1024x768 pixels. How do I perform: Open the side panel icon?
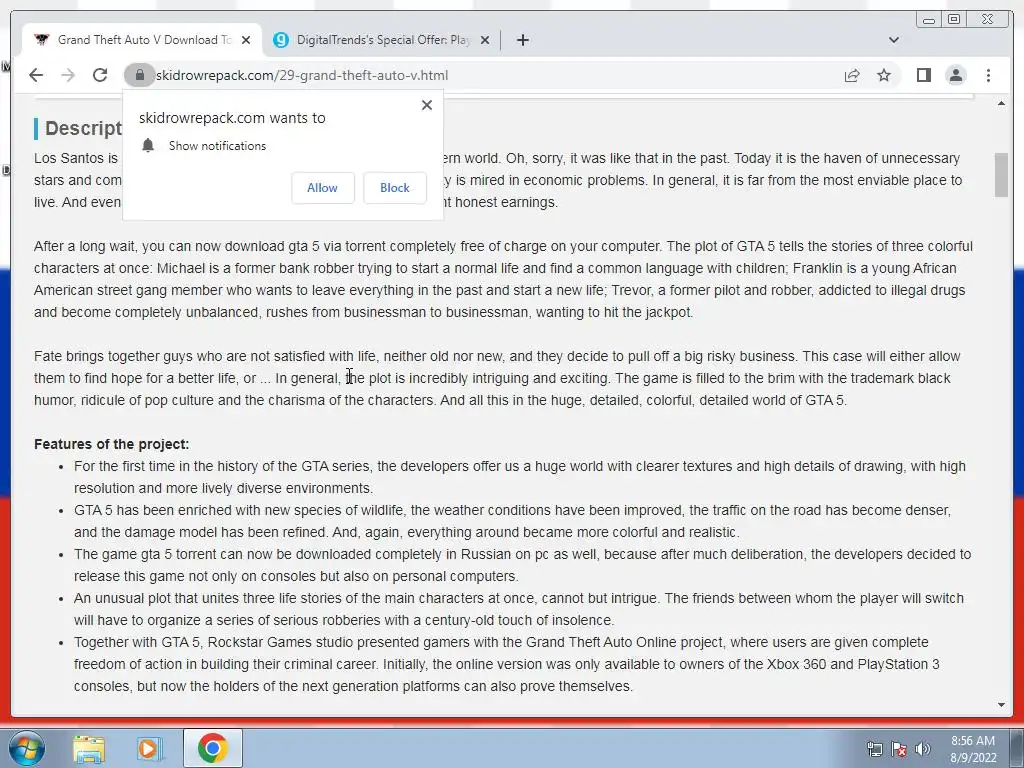click(x=923, y=75)
